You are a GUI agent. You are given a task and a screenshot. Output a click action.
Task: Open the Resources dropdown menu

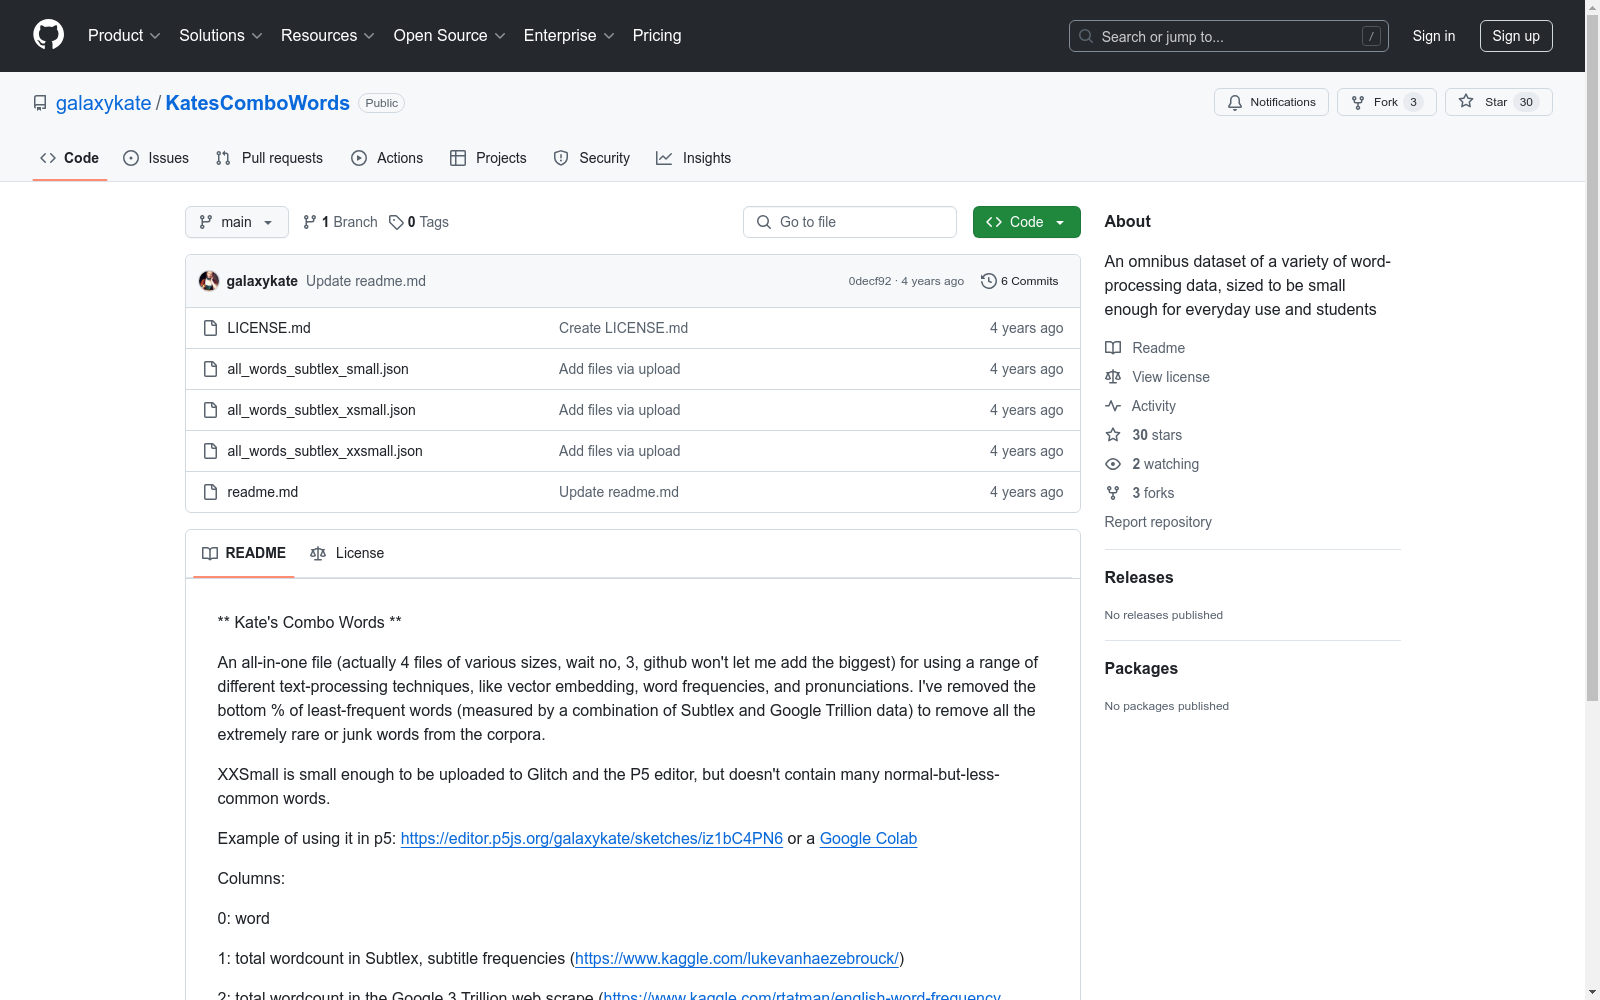[x=328, y=36]
